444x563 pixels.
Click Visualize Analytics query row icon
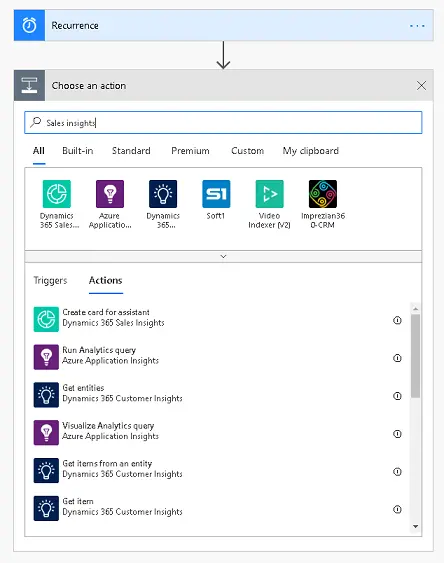tap(46, 433)
